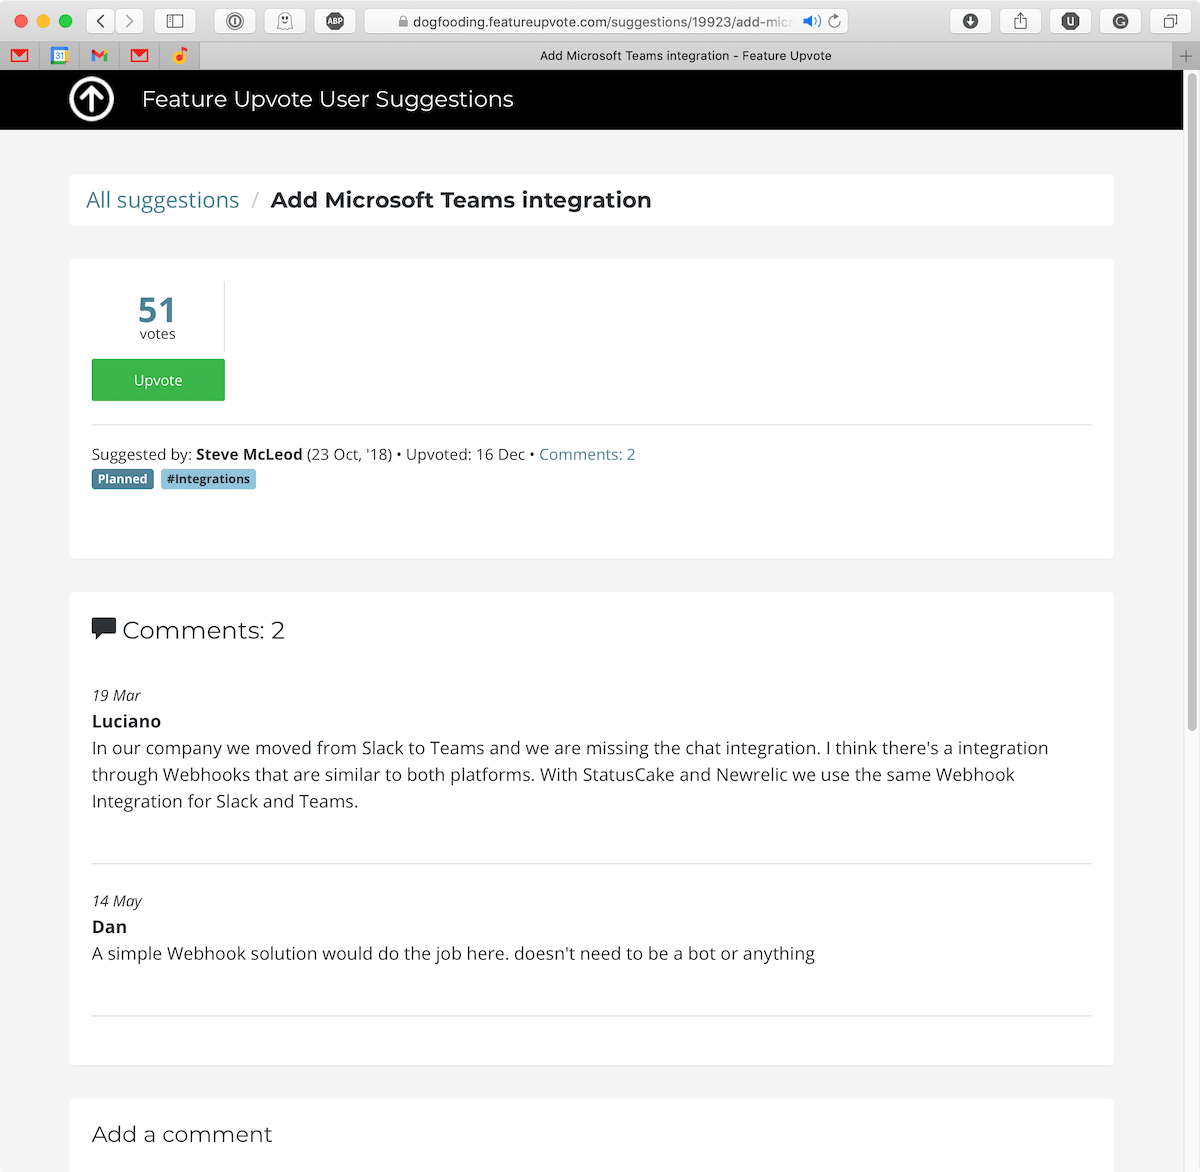Open the Grammarly G extension icon
This screenshot has width=1200, height=1172.
(1120, 21)
